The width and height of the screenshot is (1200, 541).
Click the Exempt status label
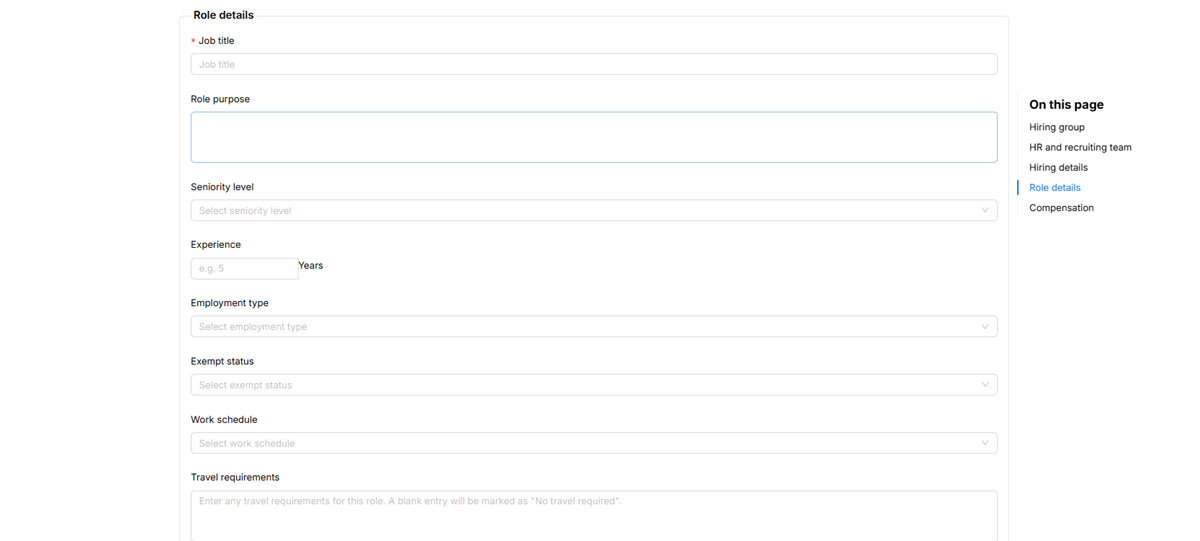(x=222, y=361)
